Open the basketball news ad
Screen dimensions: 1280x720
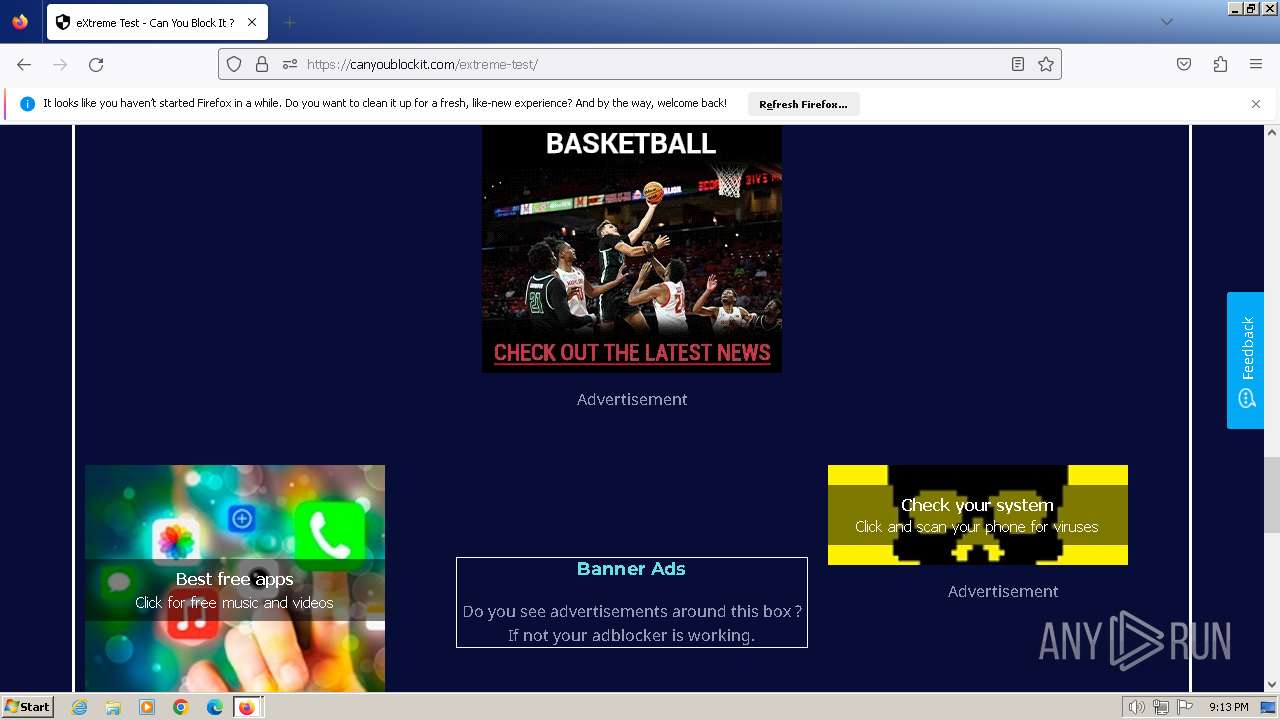pos(632,248)
